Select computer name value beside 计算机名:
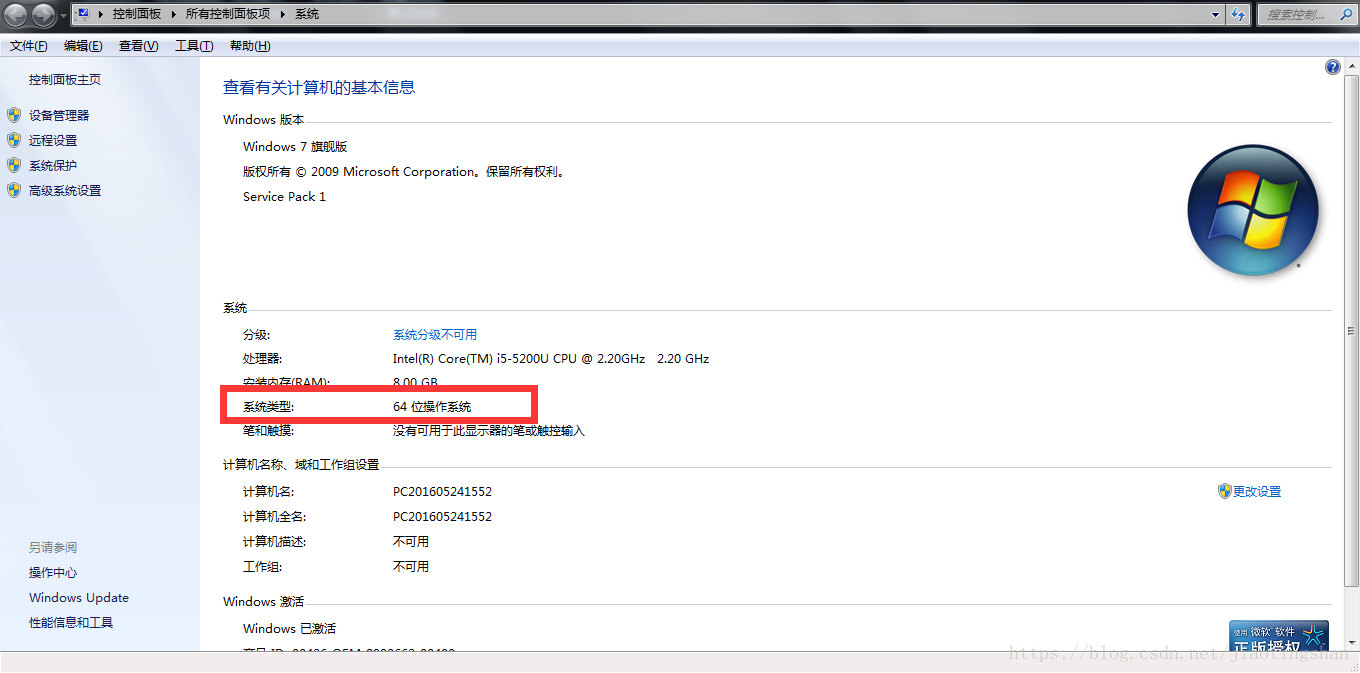 (442, 492)
